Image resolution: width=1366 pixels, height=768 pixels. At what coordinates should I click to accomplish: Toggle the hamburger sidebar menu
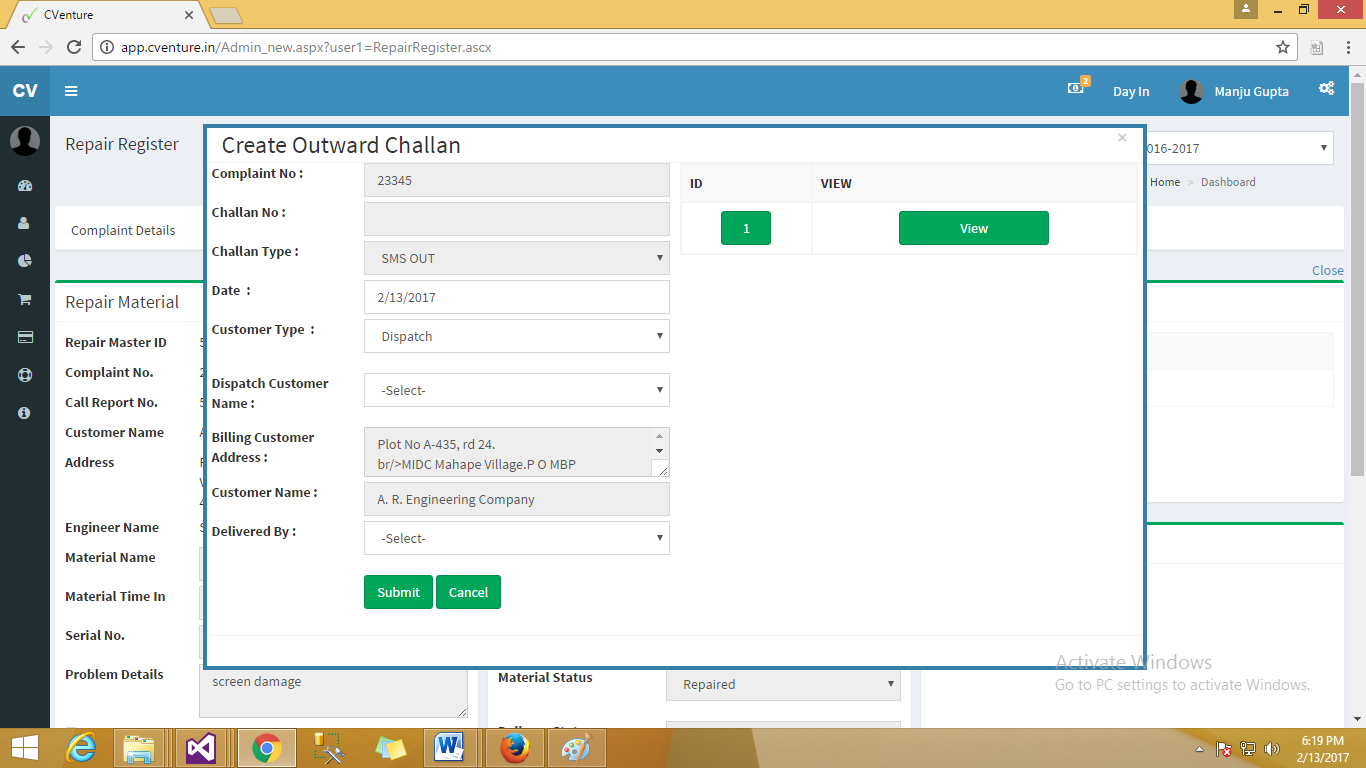(71, 91)
